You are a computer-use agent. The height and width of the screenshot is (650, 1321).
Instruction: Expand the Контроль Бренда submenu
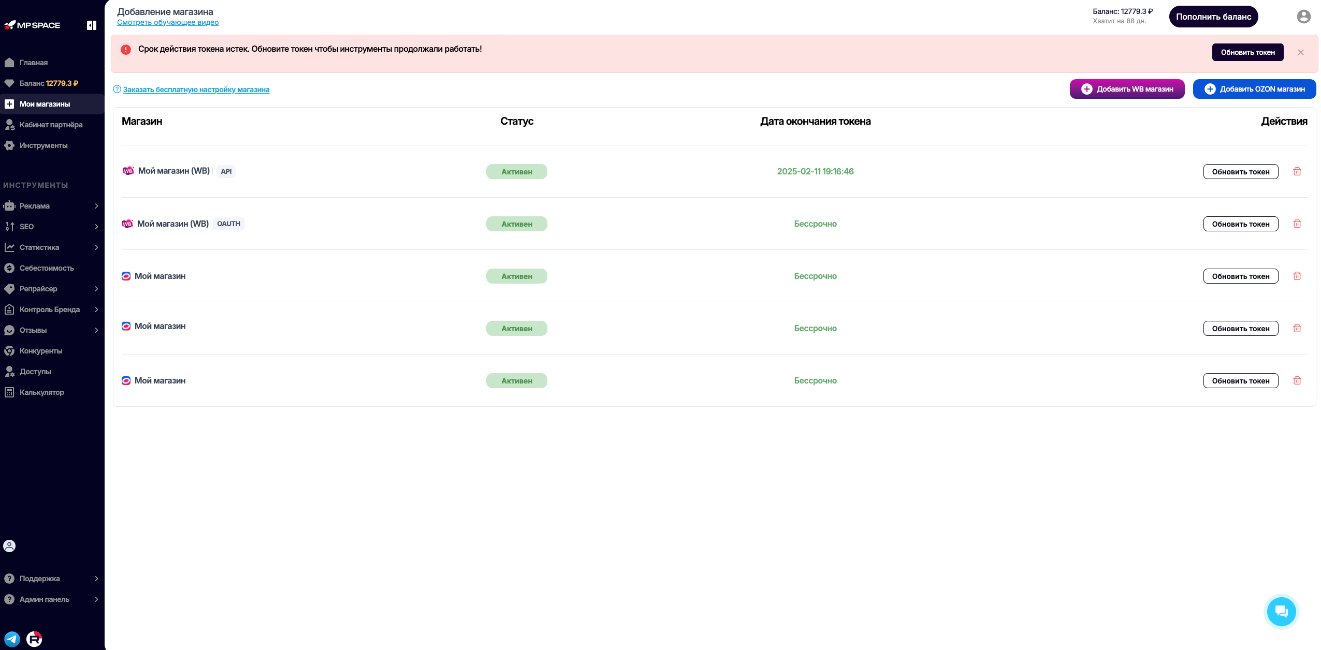(50, 309)
